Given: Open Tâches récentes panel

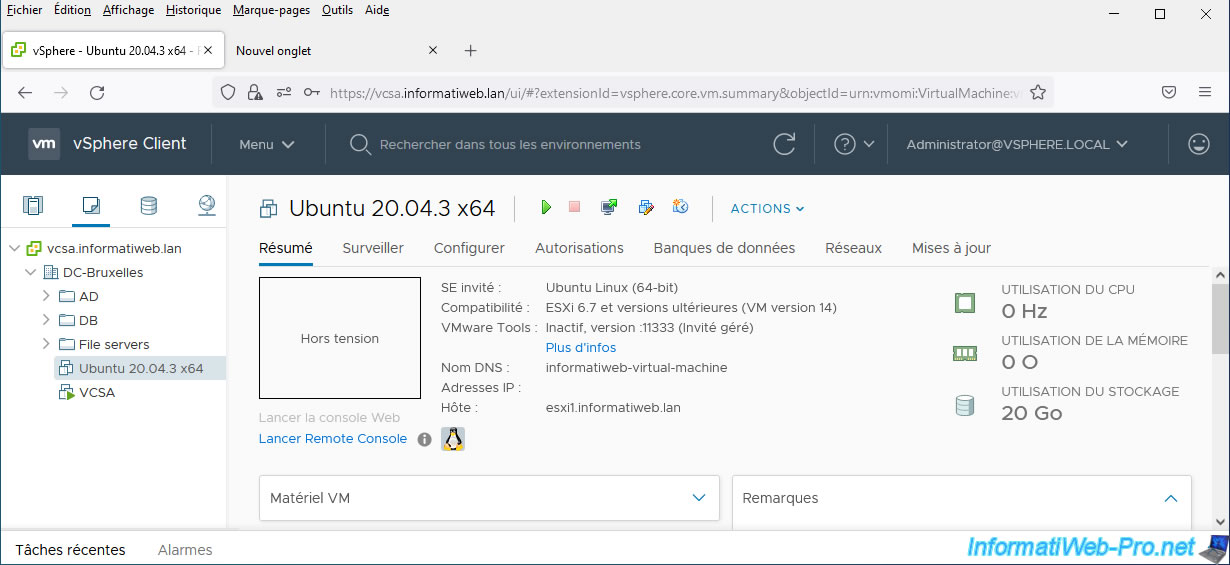Looking at the screenshot, I should coord(70,549).
